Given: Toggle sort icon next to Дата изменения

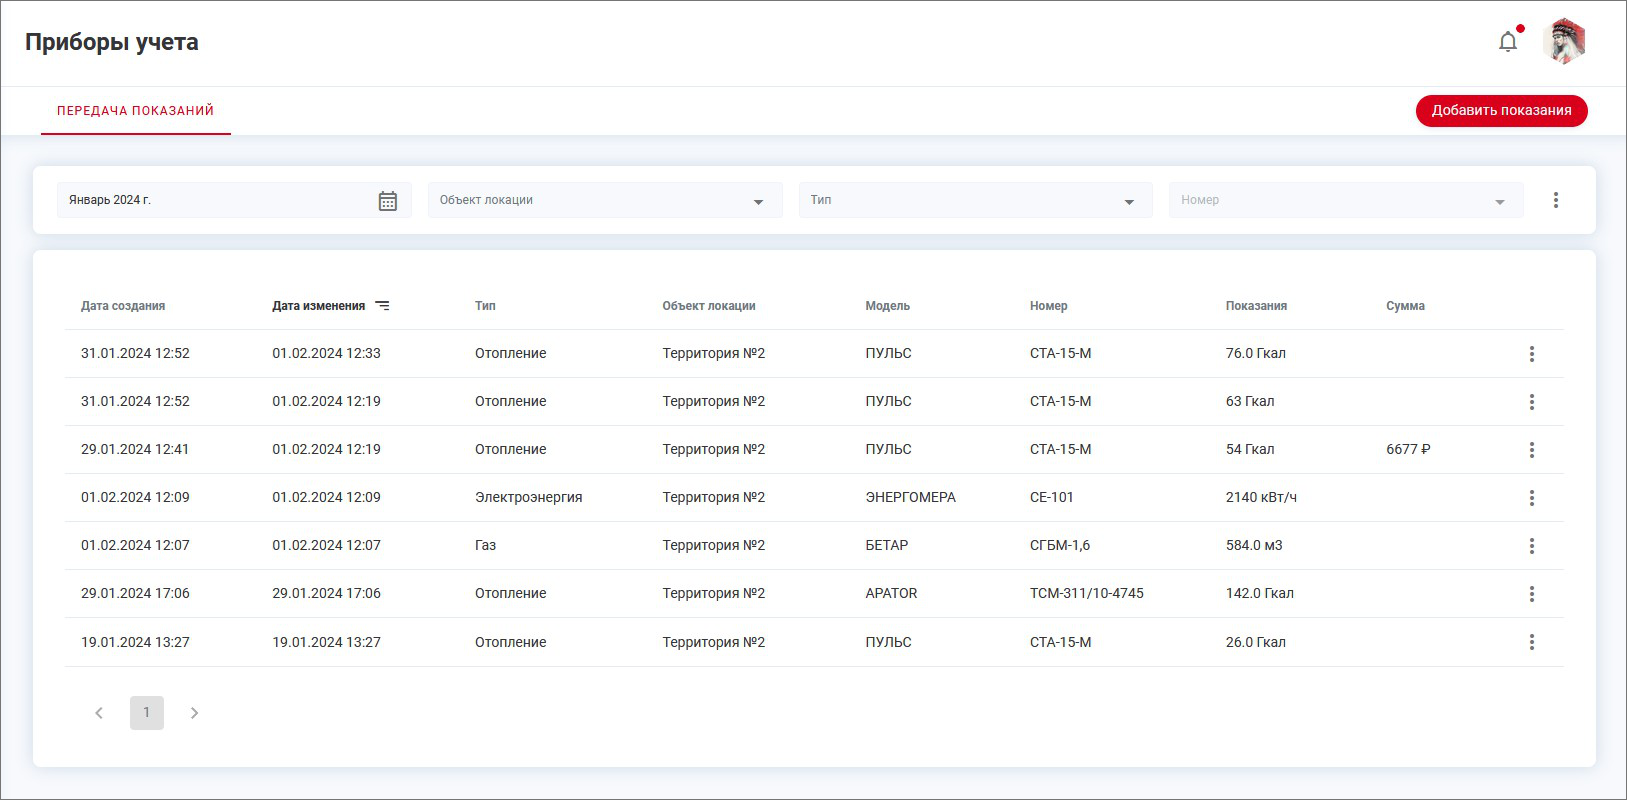Looking at the screenshot, I should point(382,306).
